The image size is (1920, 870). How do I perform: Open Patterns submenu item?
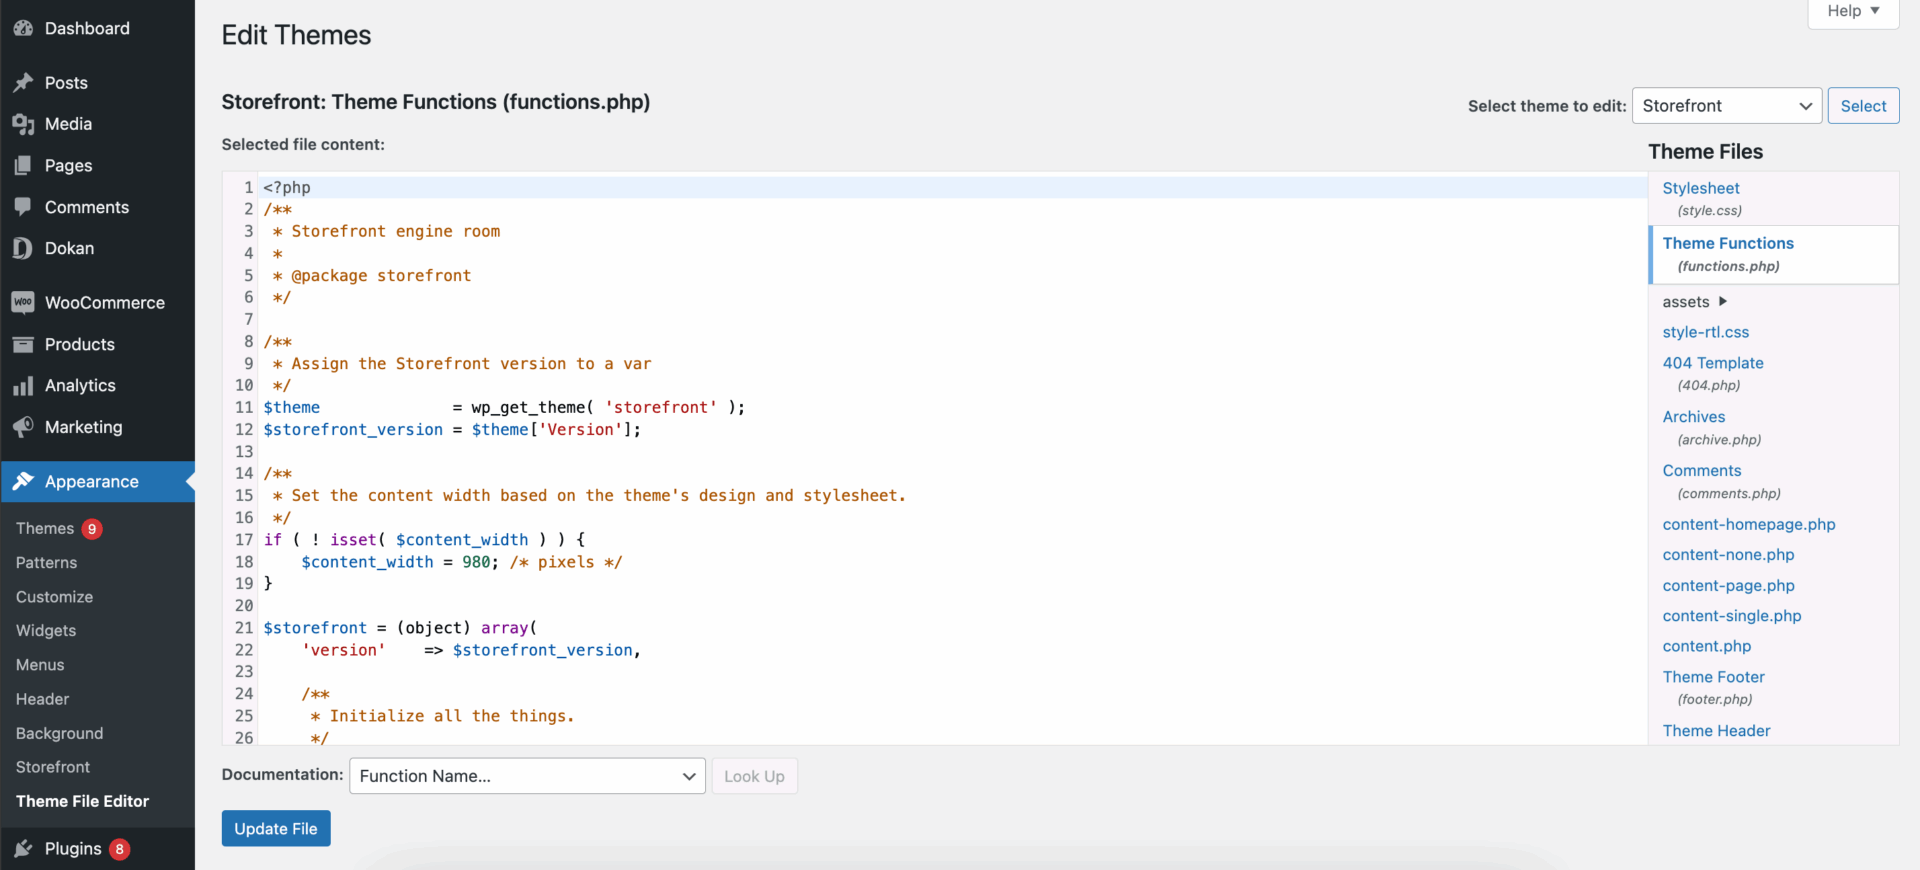point(46,563)
